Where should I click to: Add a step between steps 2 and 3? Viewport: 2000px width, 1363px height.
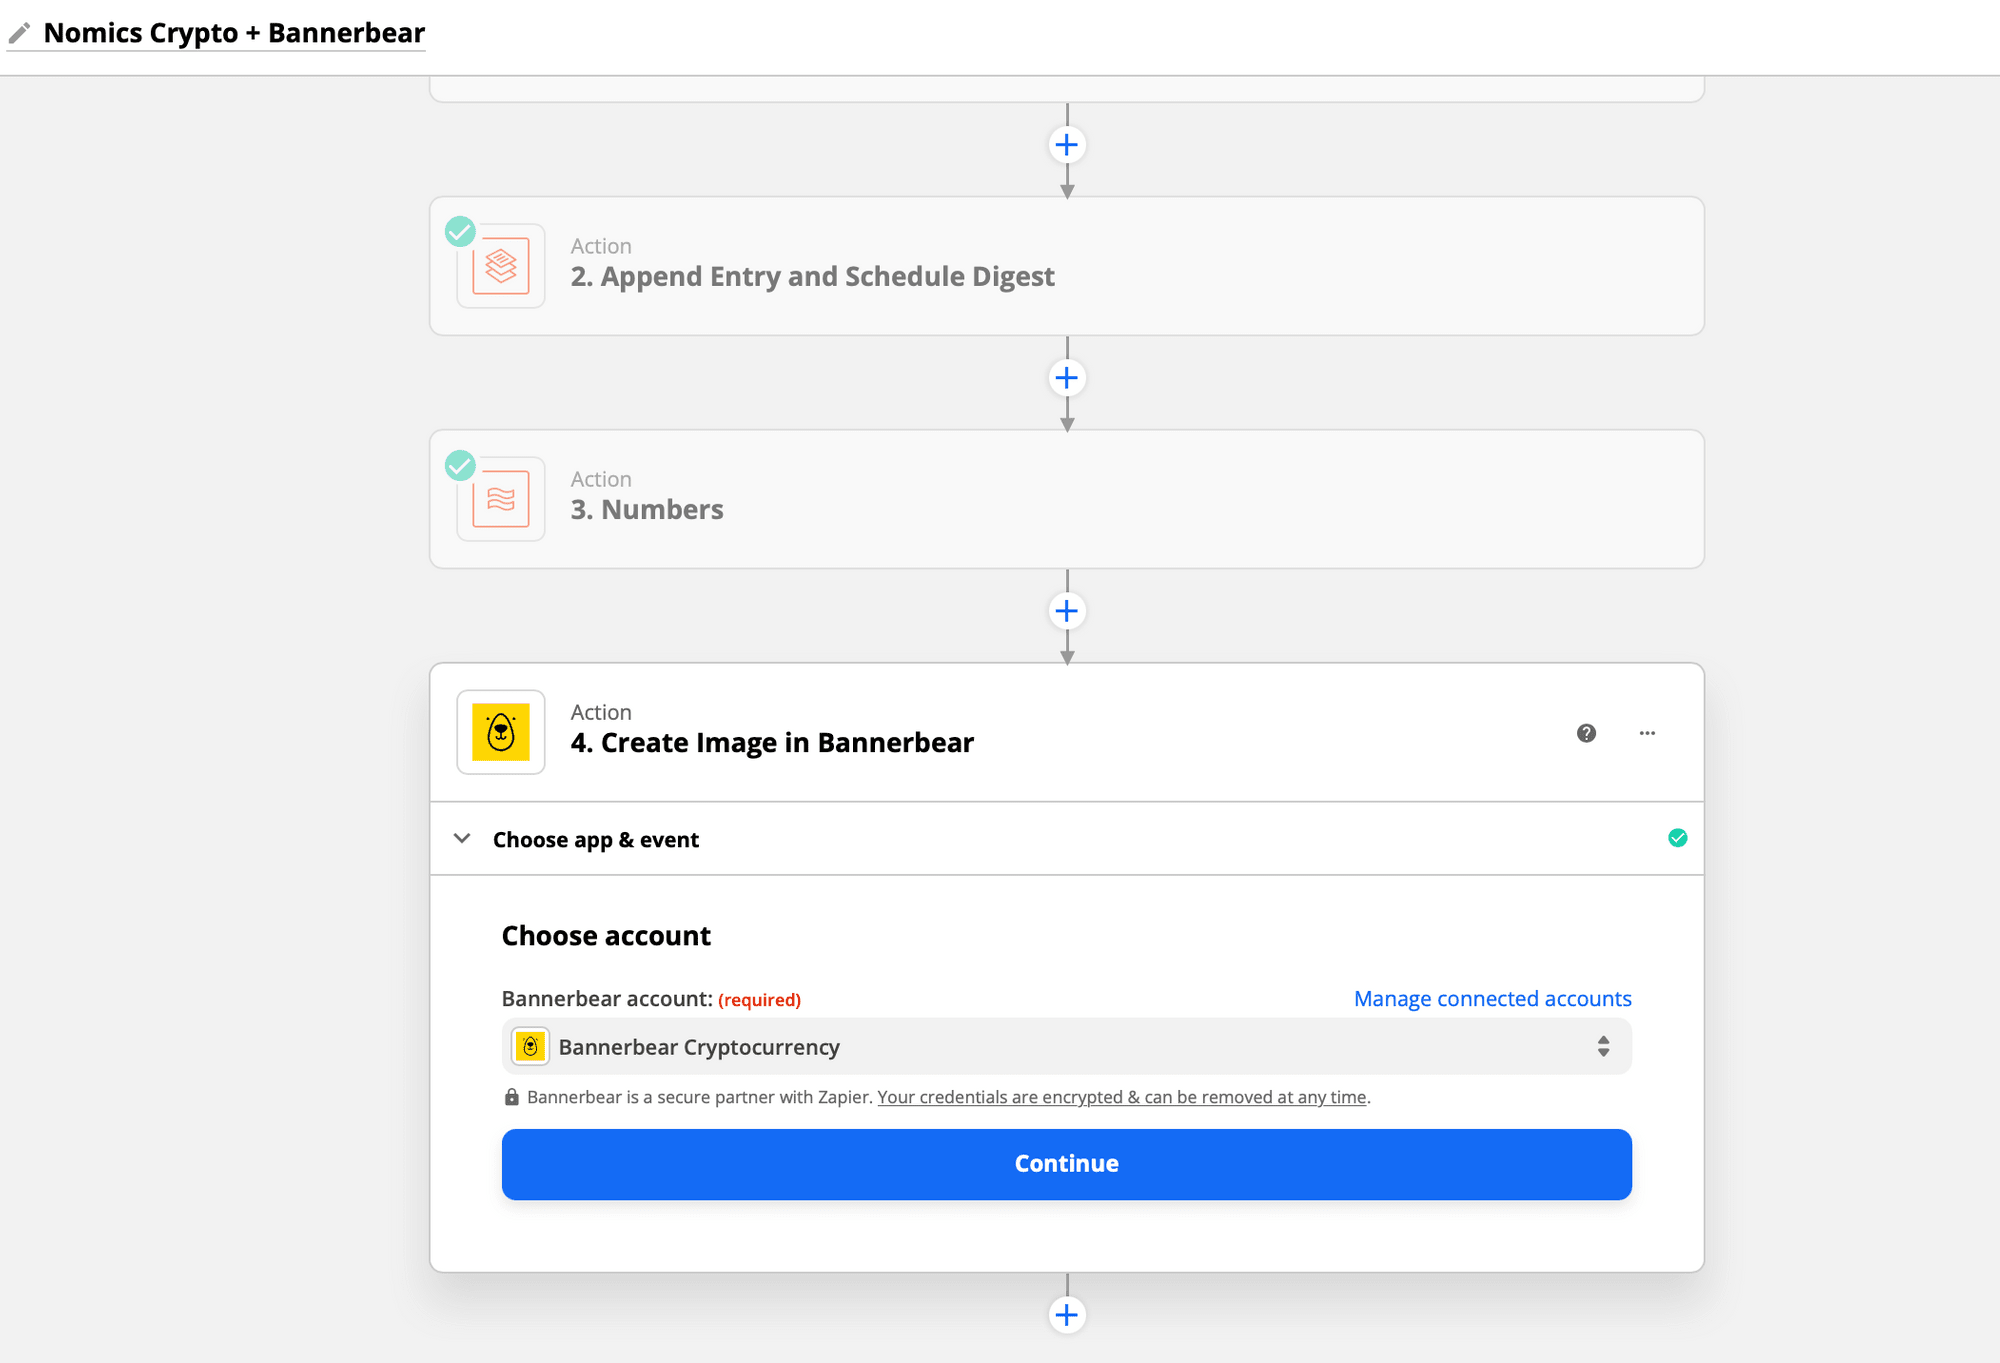pos(1067,378)
